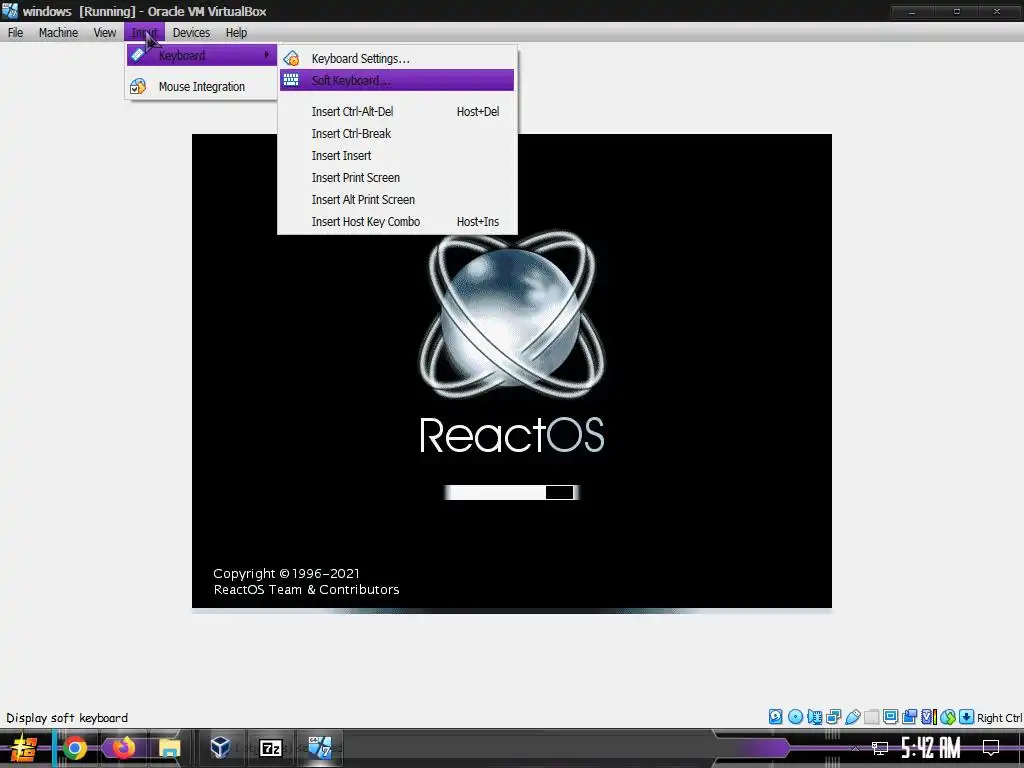
Task: Open the Devices menu
Action: (191, 33)
